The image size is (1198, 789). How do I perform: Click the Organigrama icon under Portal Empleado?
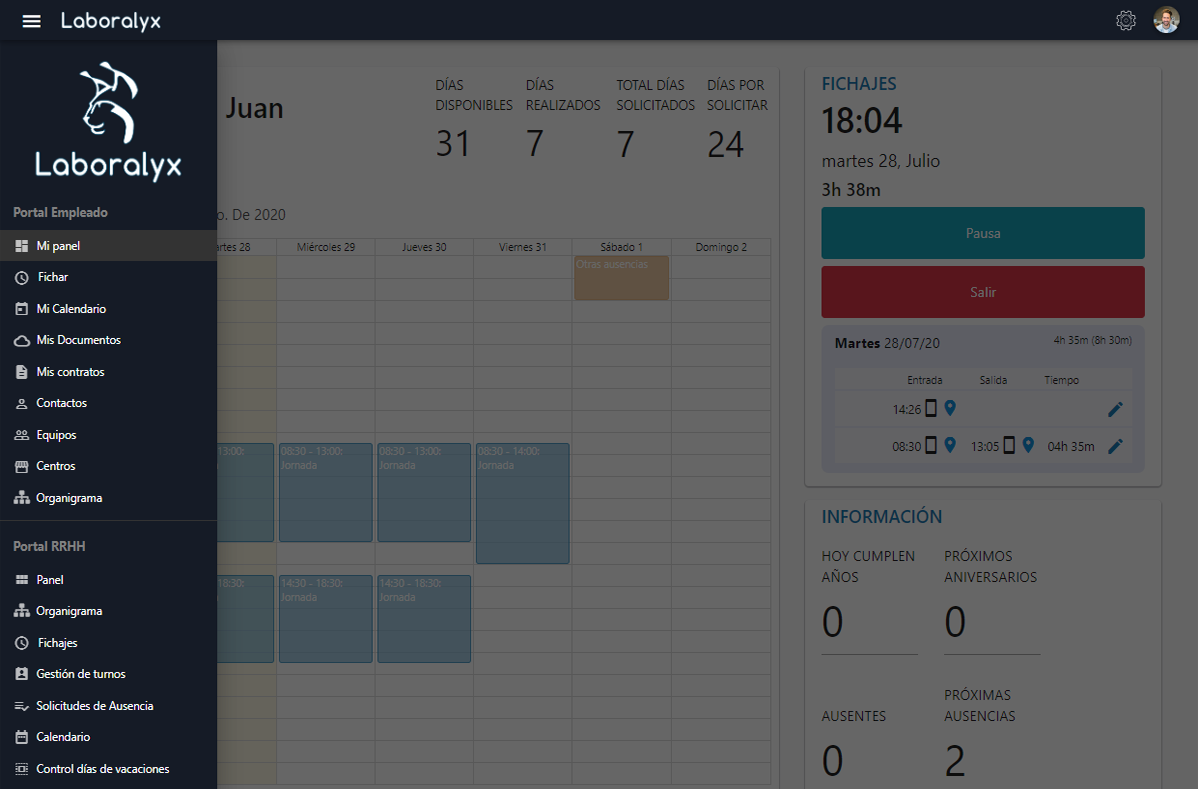21,498
